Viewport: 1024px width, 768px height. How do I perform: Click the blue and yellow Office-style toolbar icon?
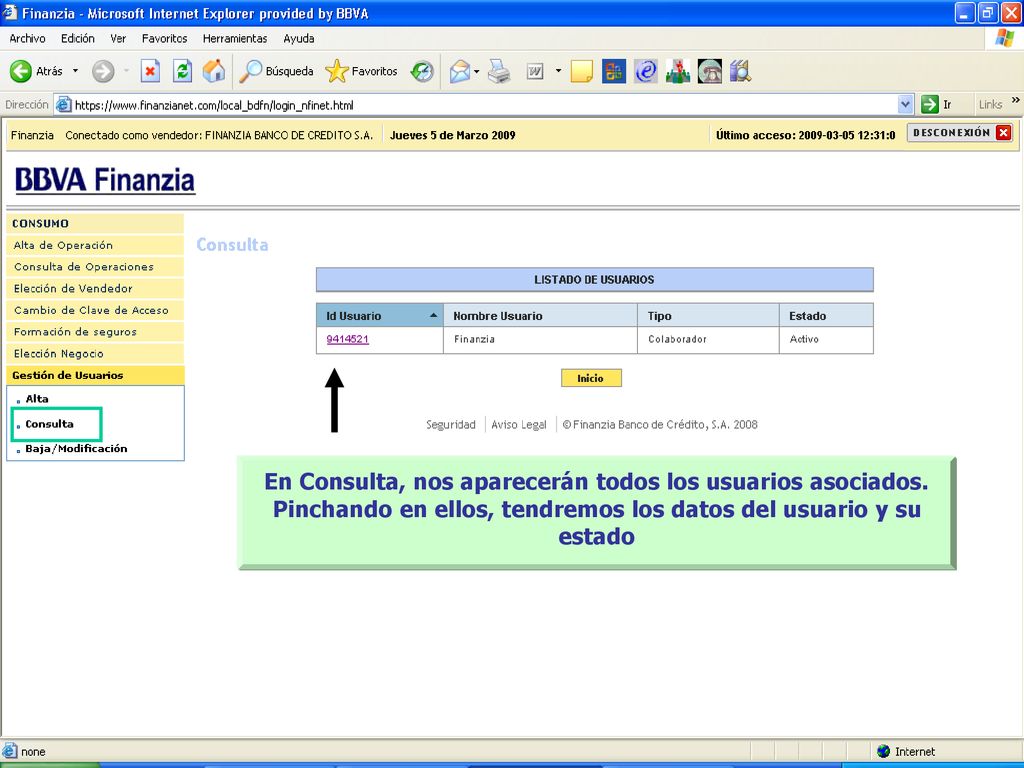[x=614, y=71]
